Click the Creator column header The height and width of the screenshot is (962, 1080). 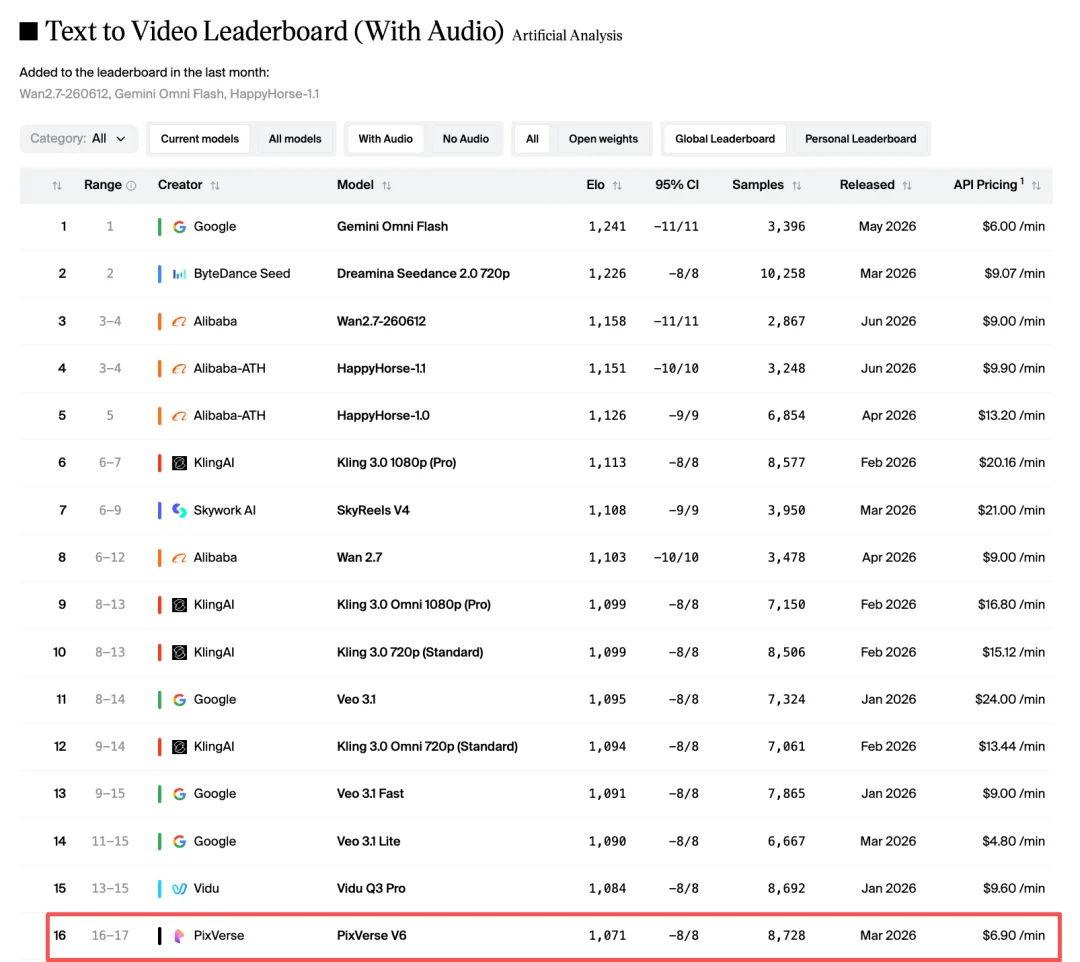180,185
